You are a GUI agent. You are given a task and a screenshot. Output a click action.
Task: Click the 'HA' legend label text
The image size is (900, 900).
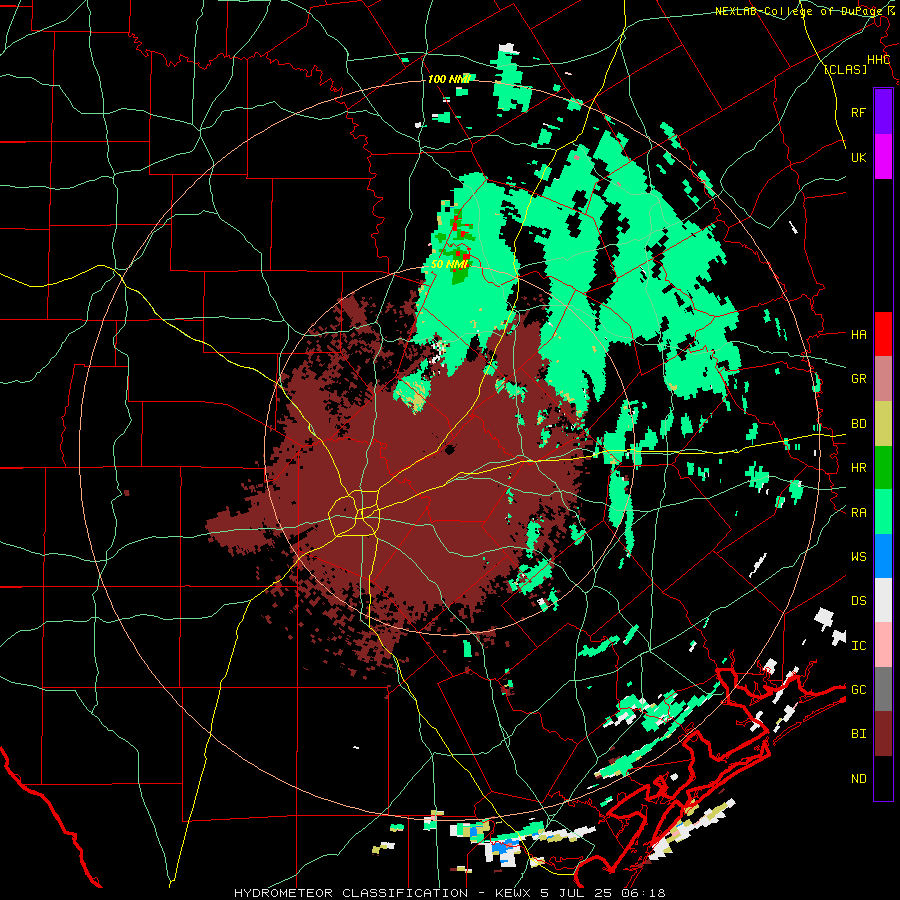tap(858, 335)
